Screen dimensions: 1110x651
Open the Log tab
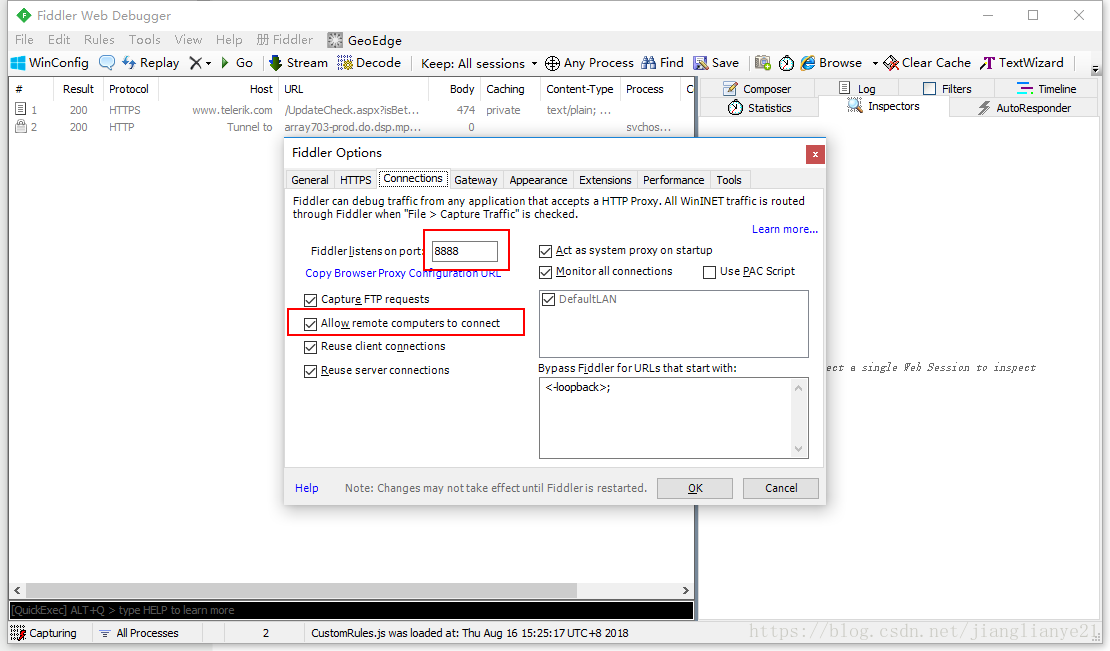point(857,88)
